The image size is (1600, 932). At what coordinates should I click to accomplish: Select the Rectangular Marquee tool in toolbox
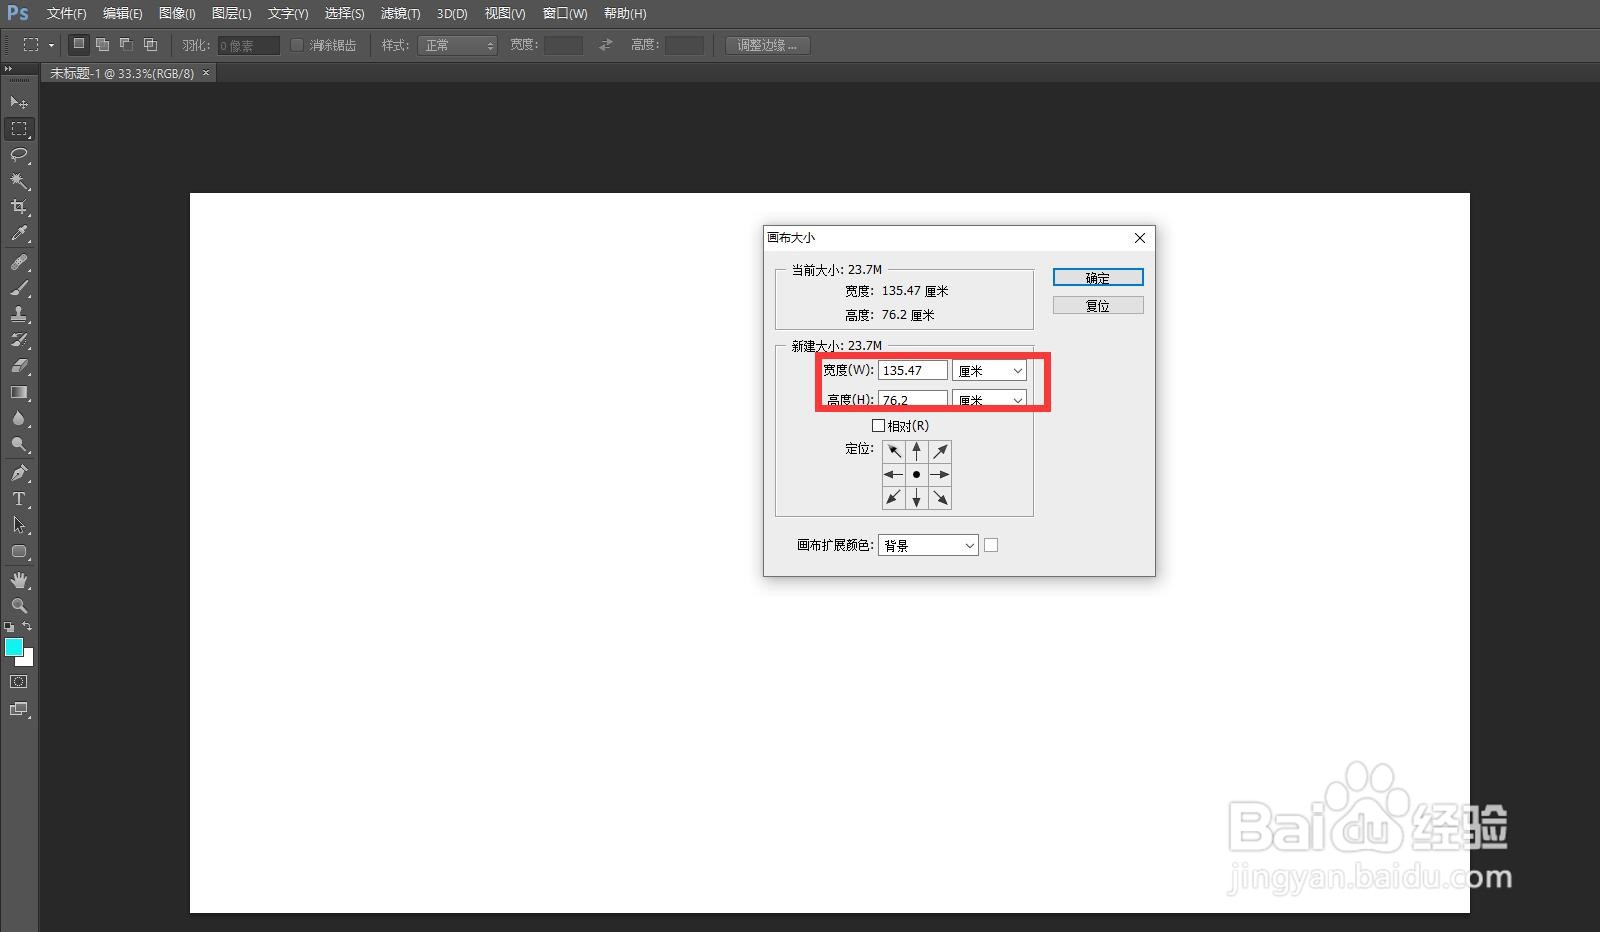click(x=19, y=129)
